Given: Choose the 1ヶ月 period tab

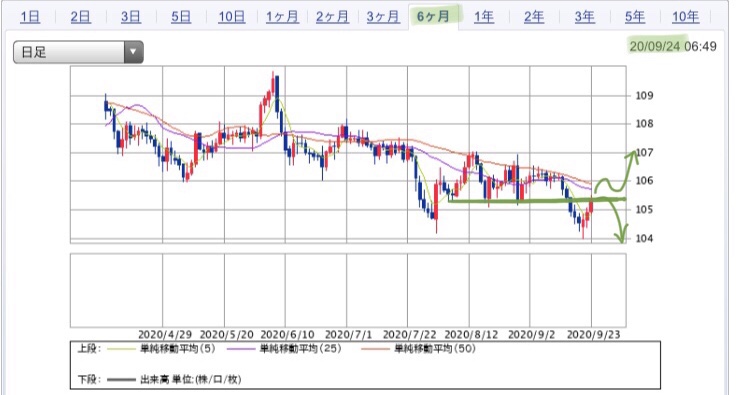Looking at the screenshot, I should tap(282, 17).
